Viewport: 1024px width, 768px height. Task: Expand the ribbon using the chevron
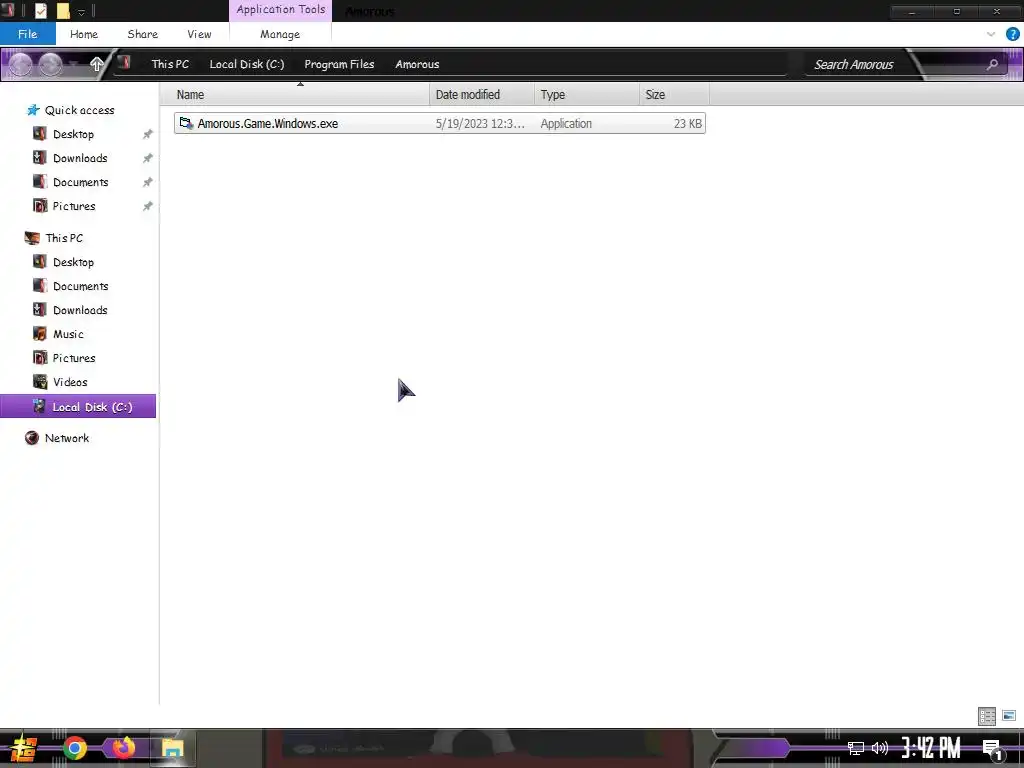click(991, 34)
